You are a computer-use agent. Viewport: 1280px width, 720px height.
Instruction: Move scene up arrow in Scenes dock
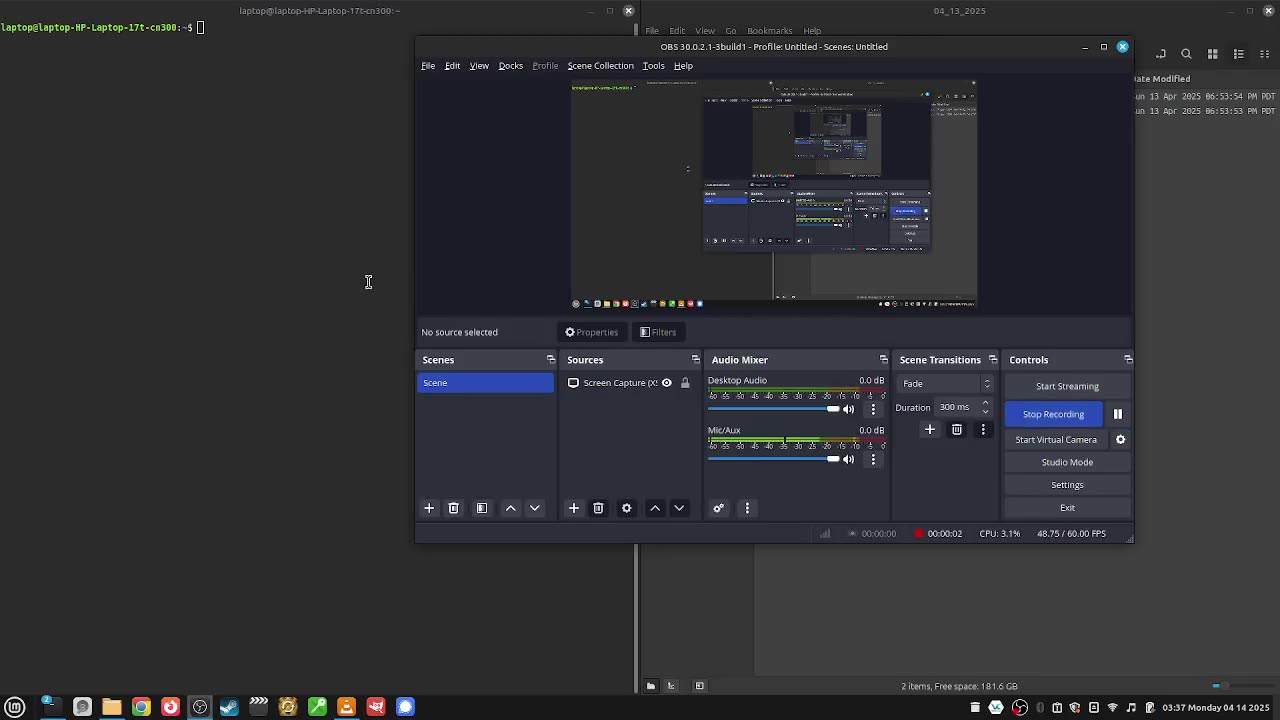(x=510, y=508)
